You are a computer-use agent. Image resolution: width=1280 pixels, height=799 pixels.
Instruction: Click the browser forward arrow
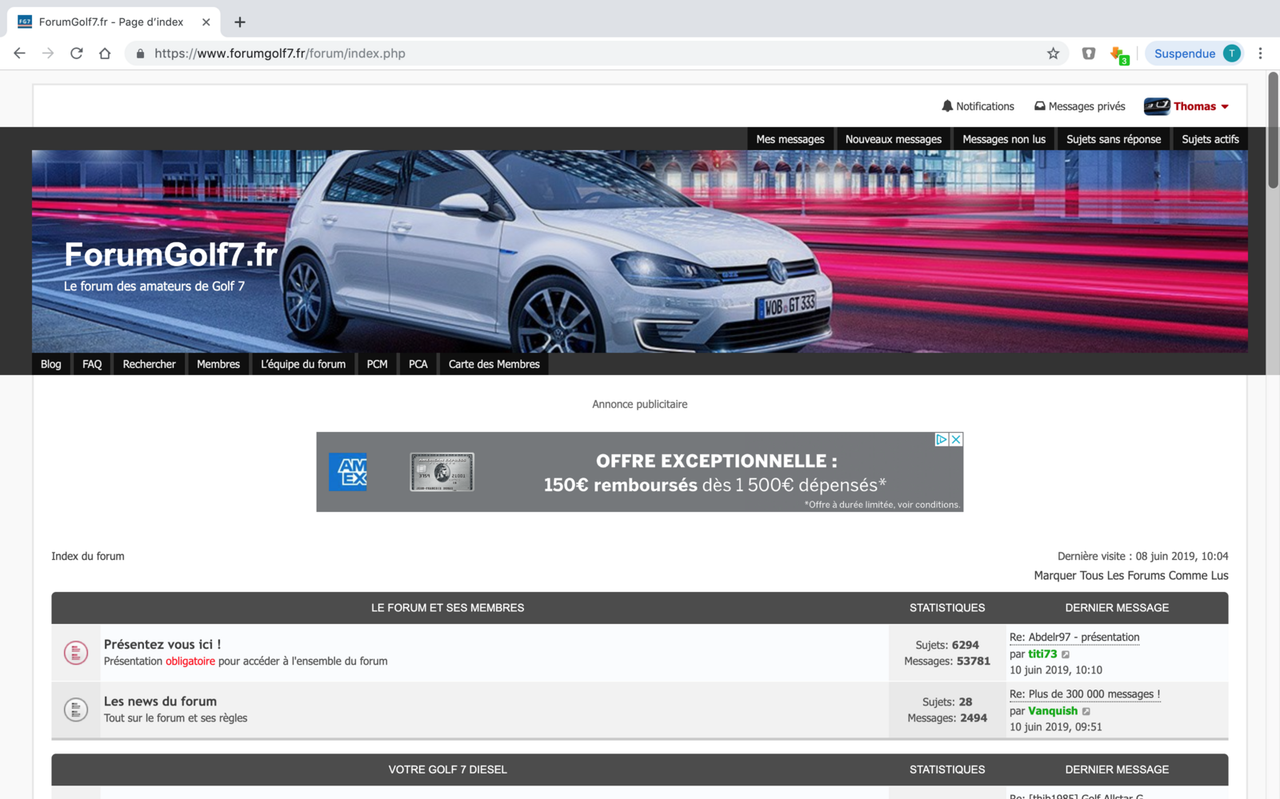[48, 53]
